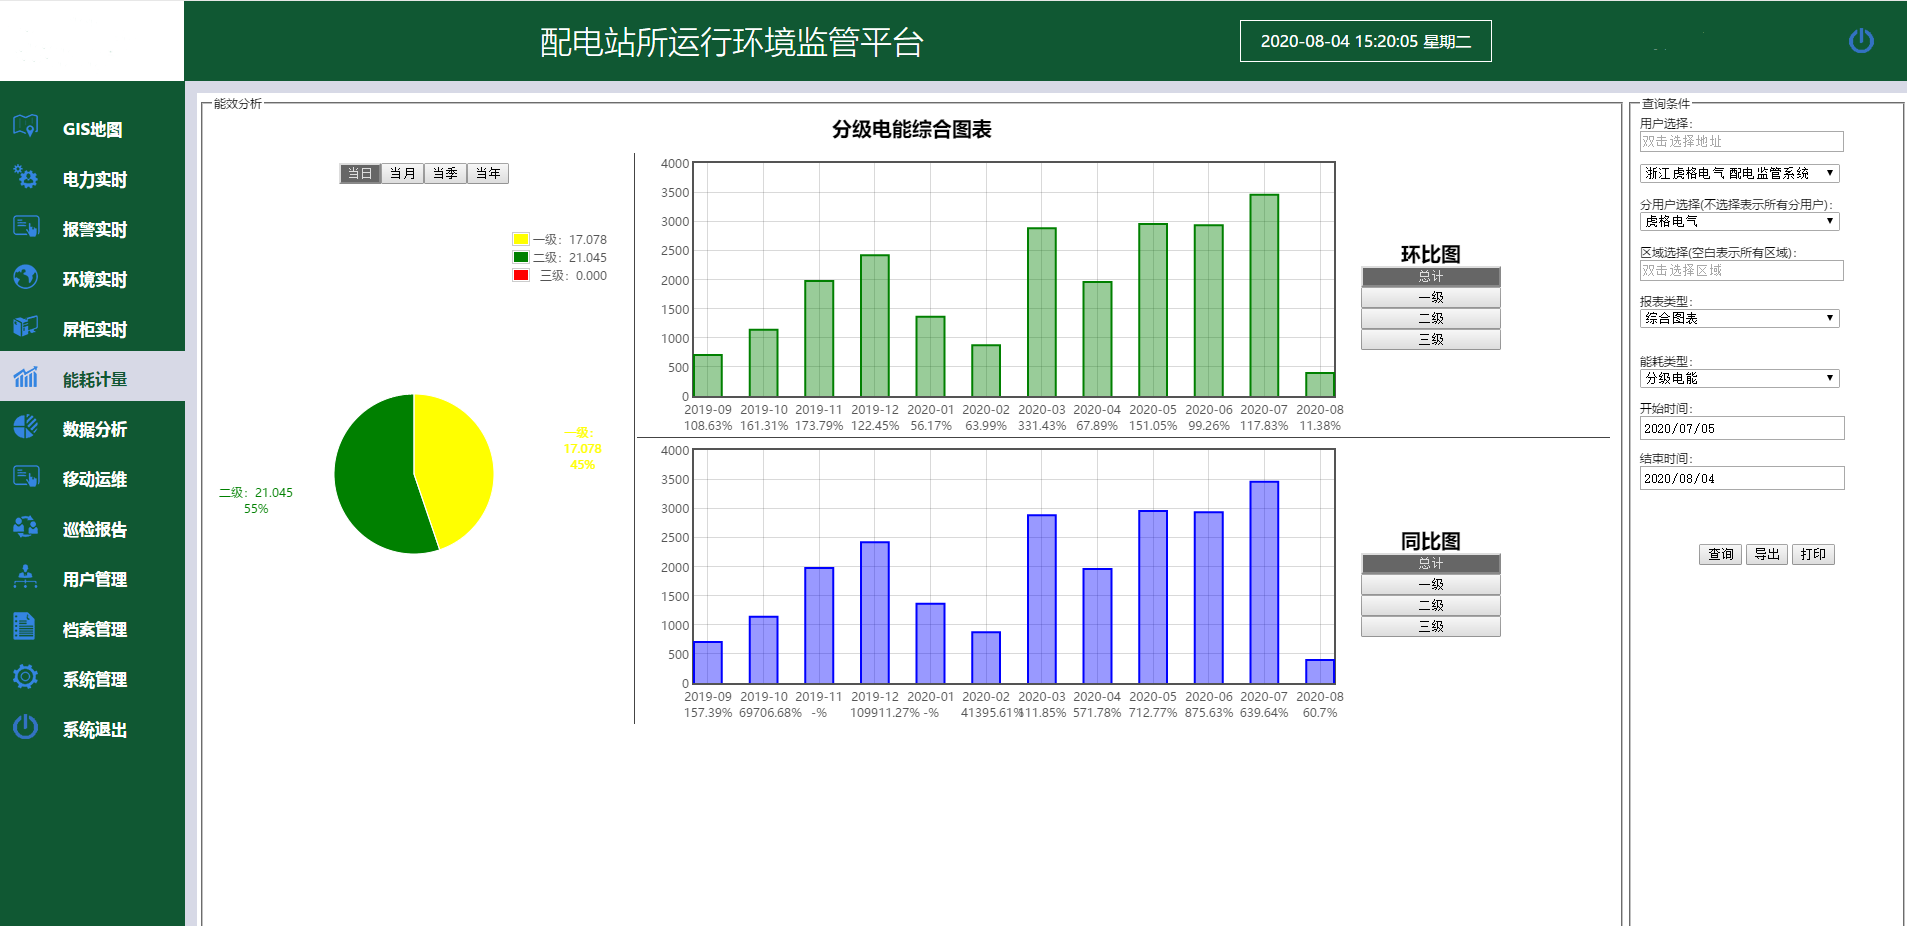Click the green slice of the pie chart
Viewport: 1907px width, 926px height.
(x=375, y=480)
